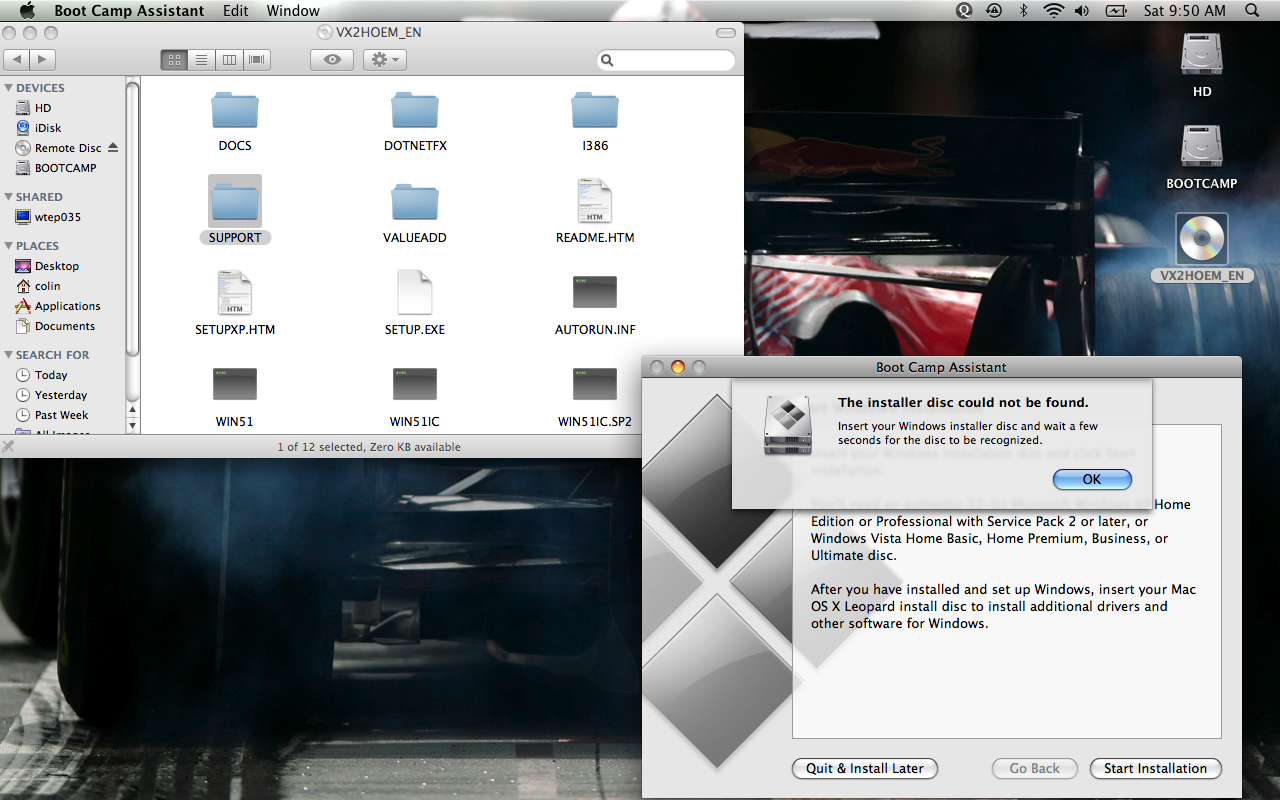Switch Finder to list view
The width and height of the screenshot is (1280, 800).
click(201, 60)
